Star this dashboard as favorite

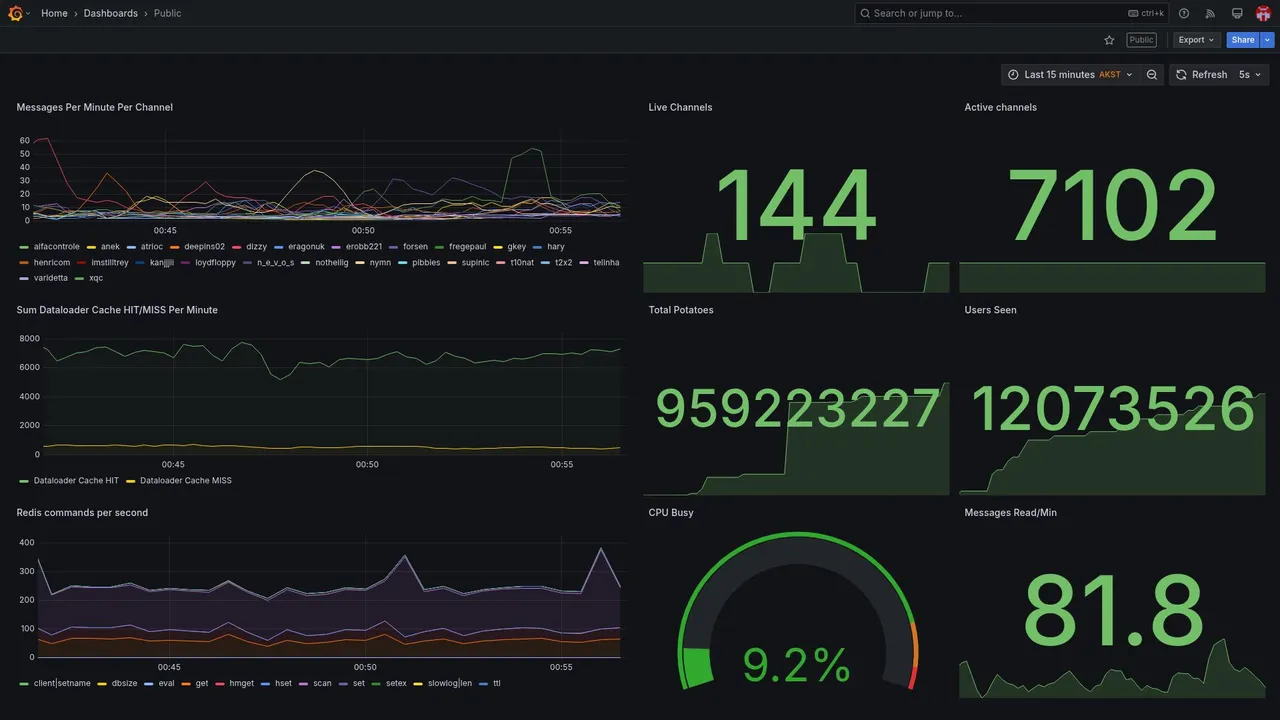click(1109, 40)
